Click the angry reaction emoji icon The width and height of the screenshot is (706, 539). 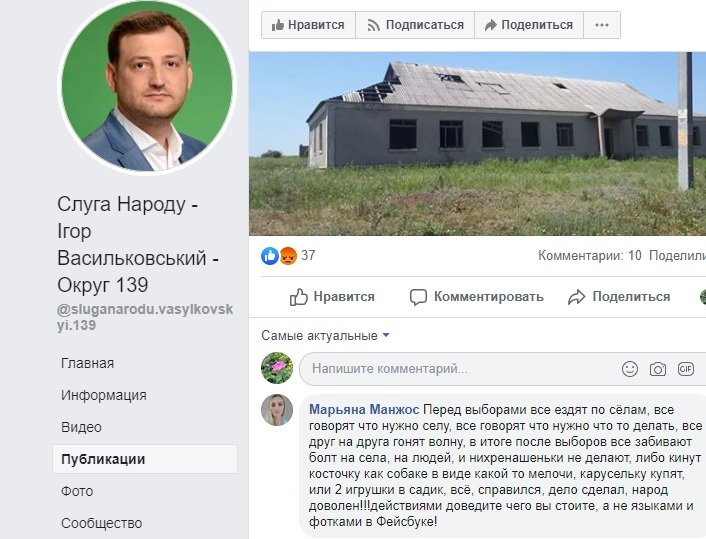288,256
